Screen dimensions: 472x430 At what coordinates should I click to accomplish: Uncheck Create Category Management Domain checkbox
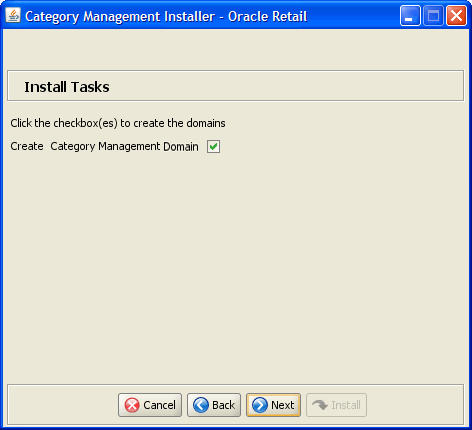click(213, 146)
